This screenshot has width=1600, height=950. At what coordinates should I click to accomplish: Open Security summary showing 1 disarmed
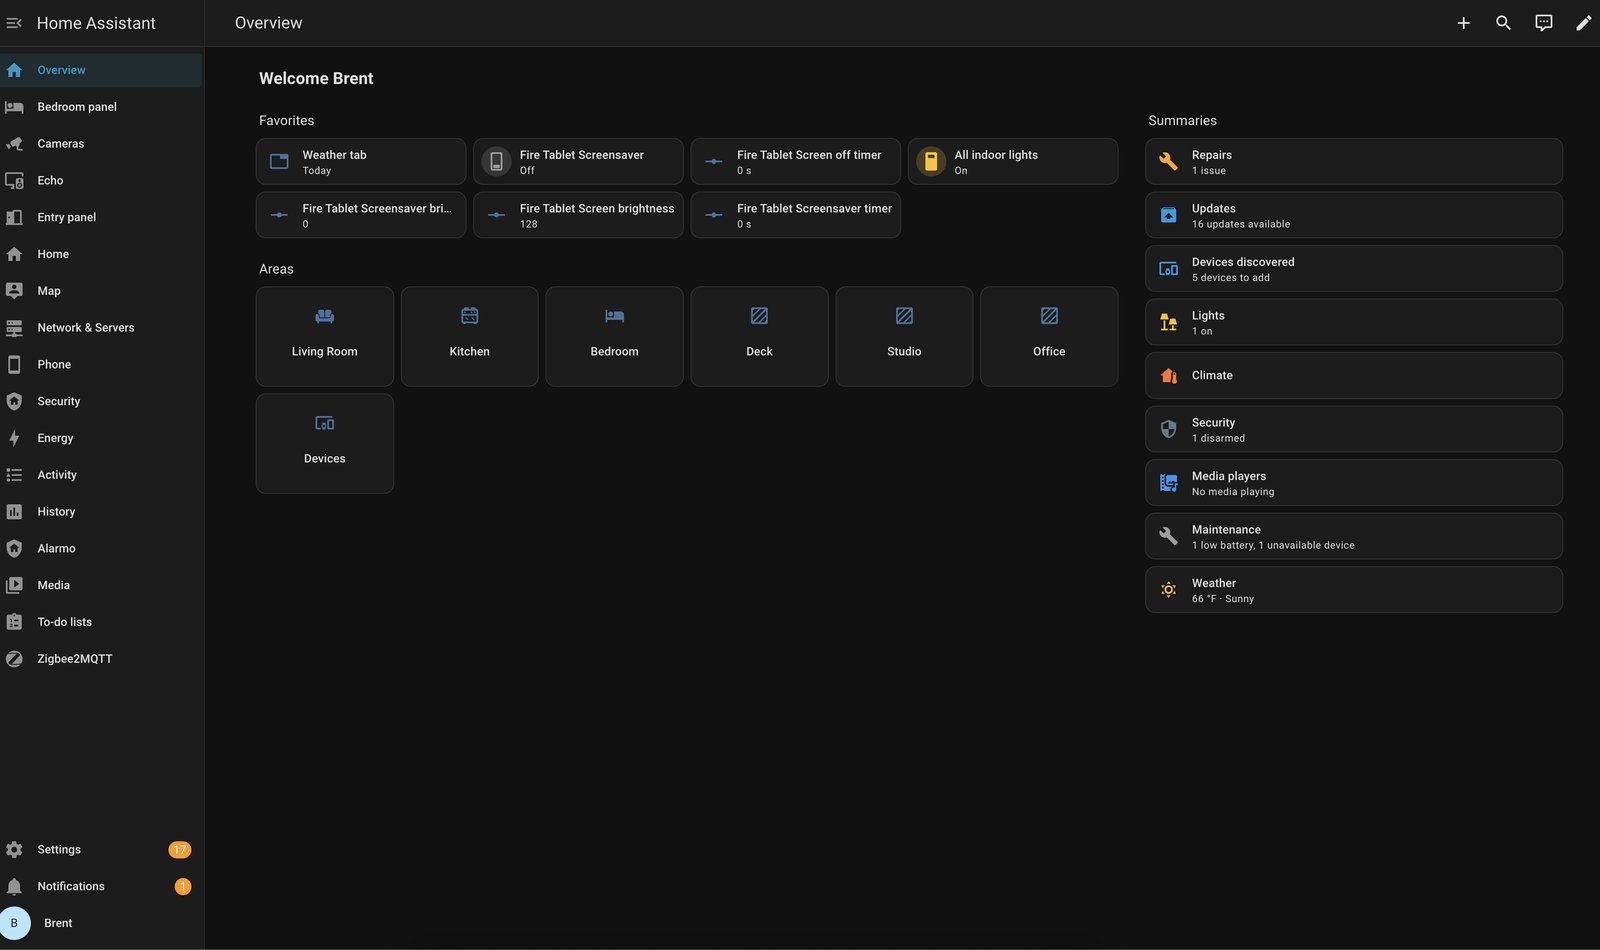[x=1354, y=429]
